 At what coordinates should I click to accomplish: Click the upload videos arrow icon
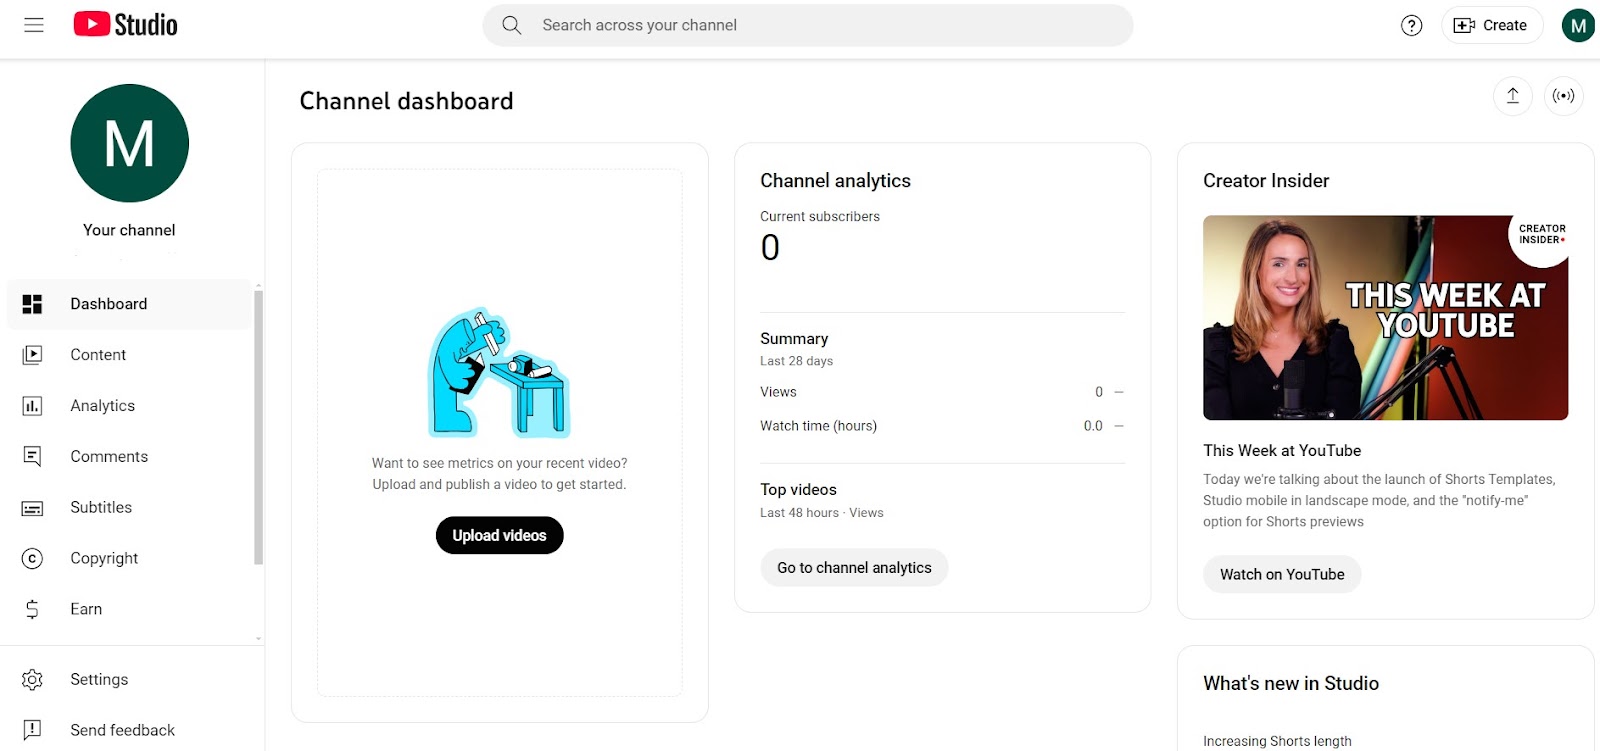point(1513,96)
